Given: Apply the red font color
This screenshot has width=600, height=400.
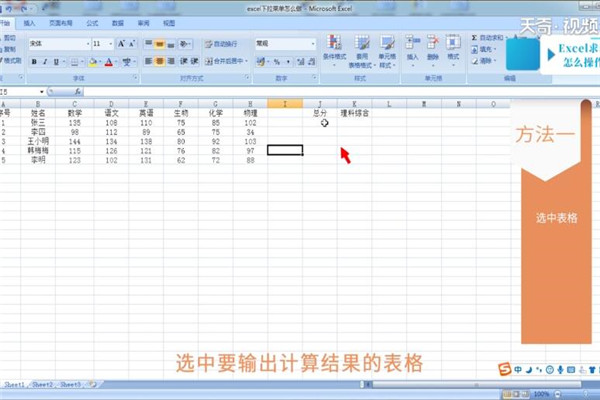Looking at the screenshot, I should [109, 62].
